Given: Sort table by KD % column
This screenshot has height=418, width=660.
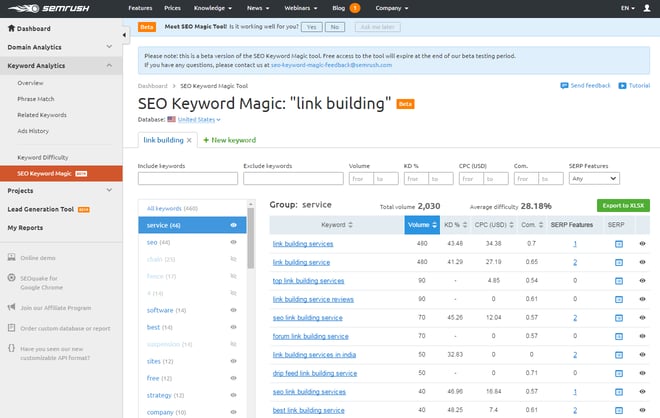Looking at the screenshot, I should point(455,225).
